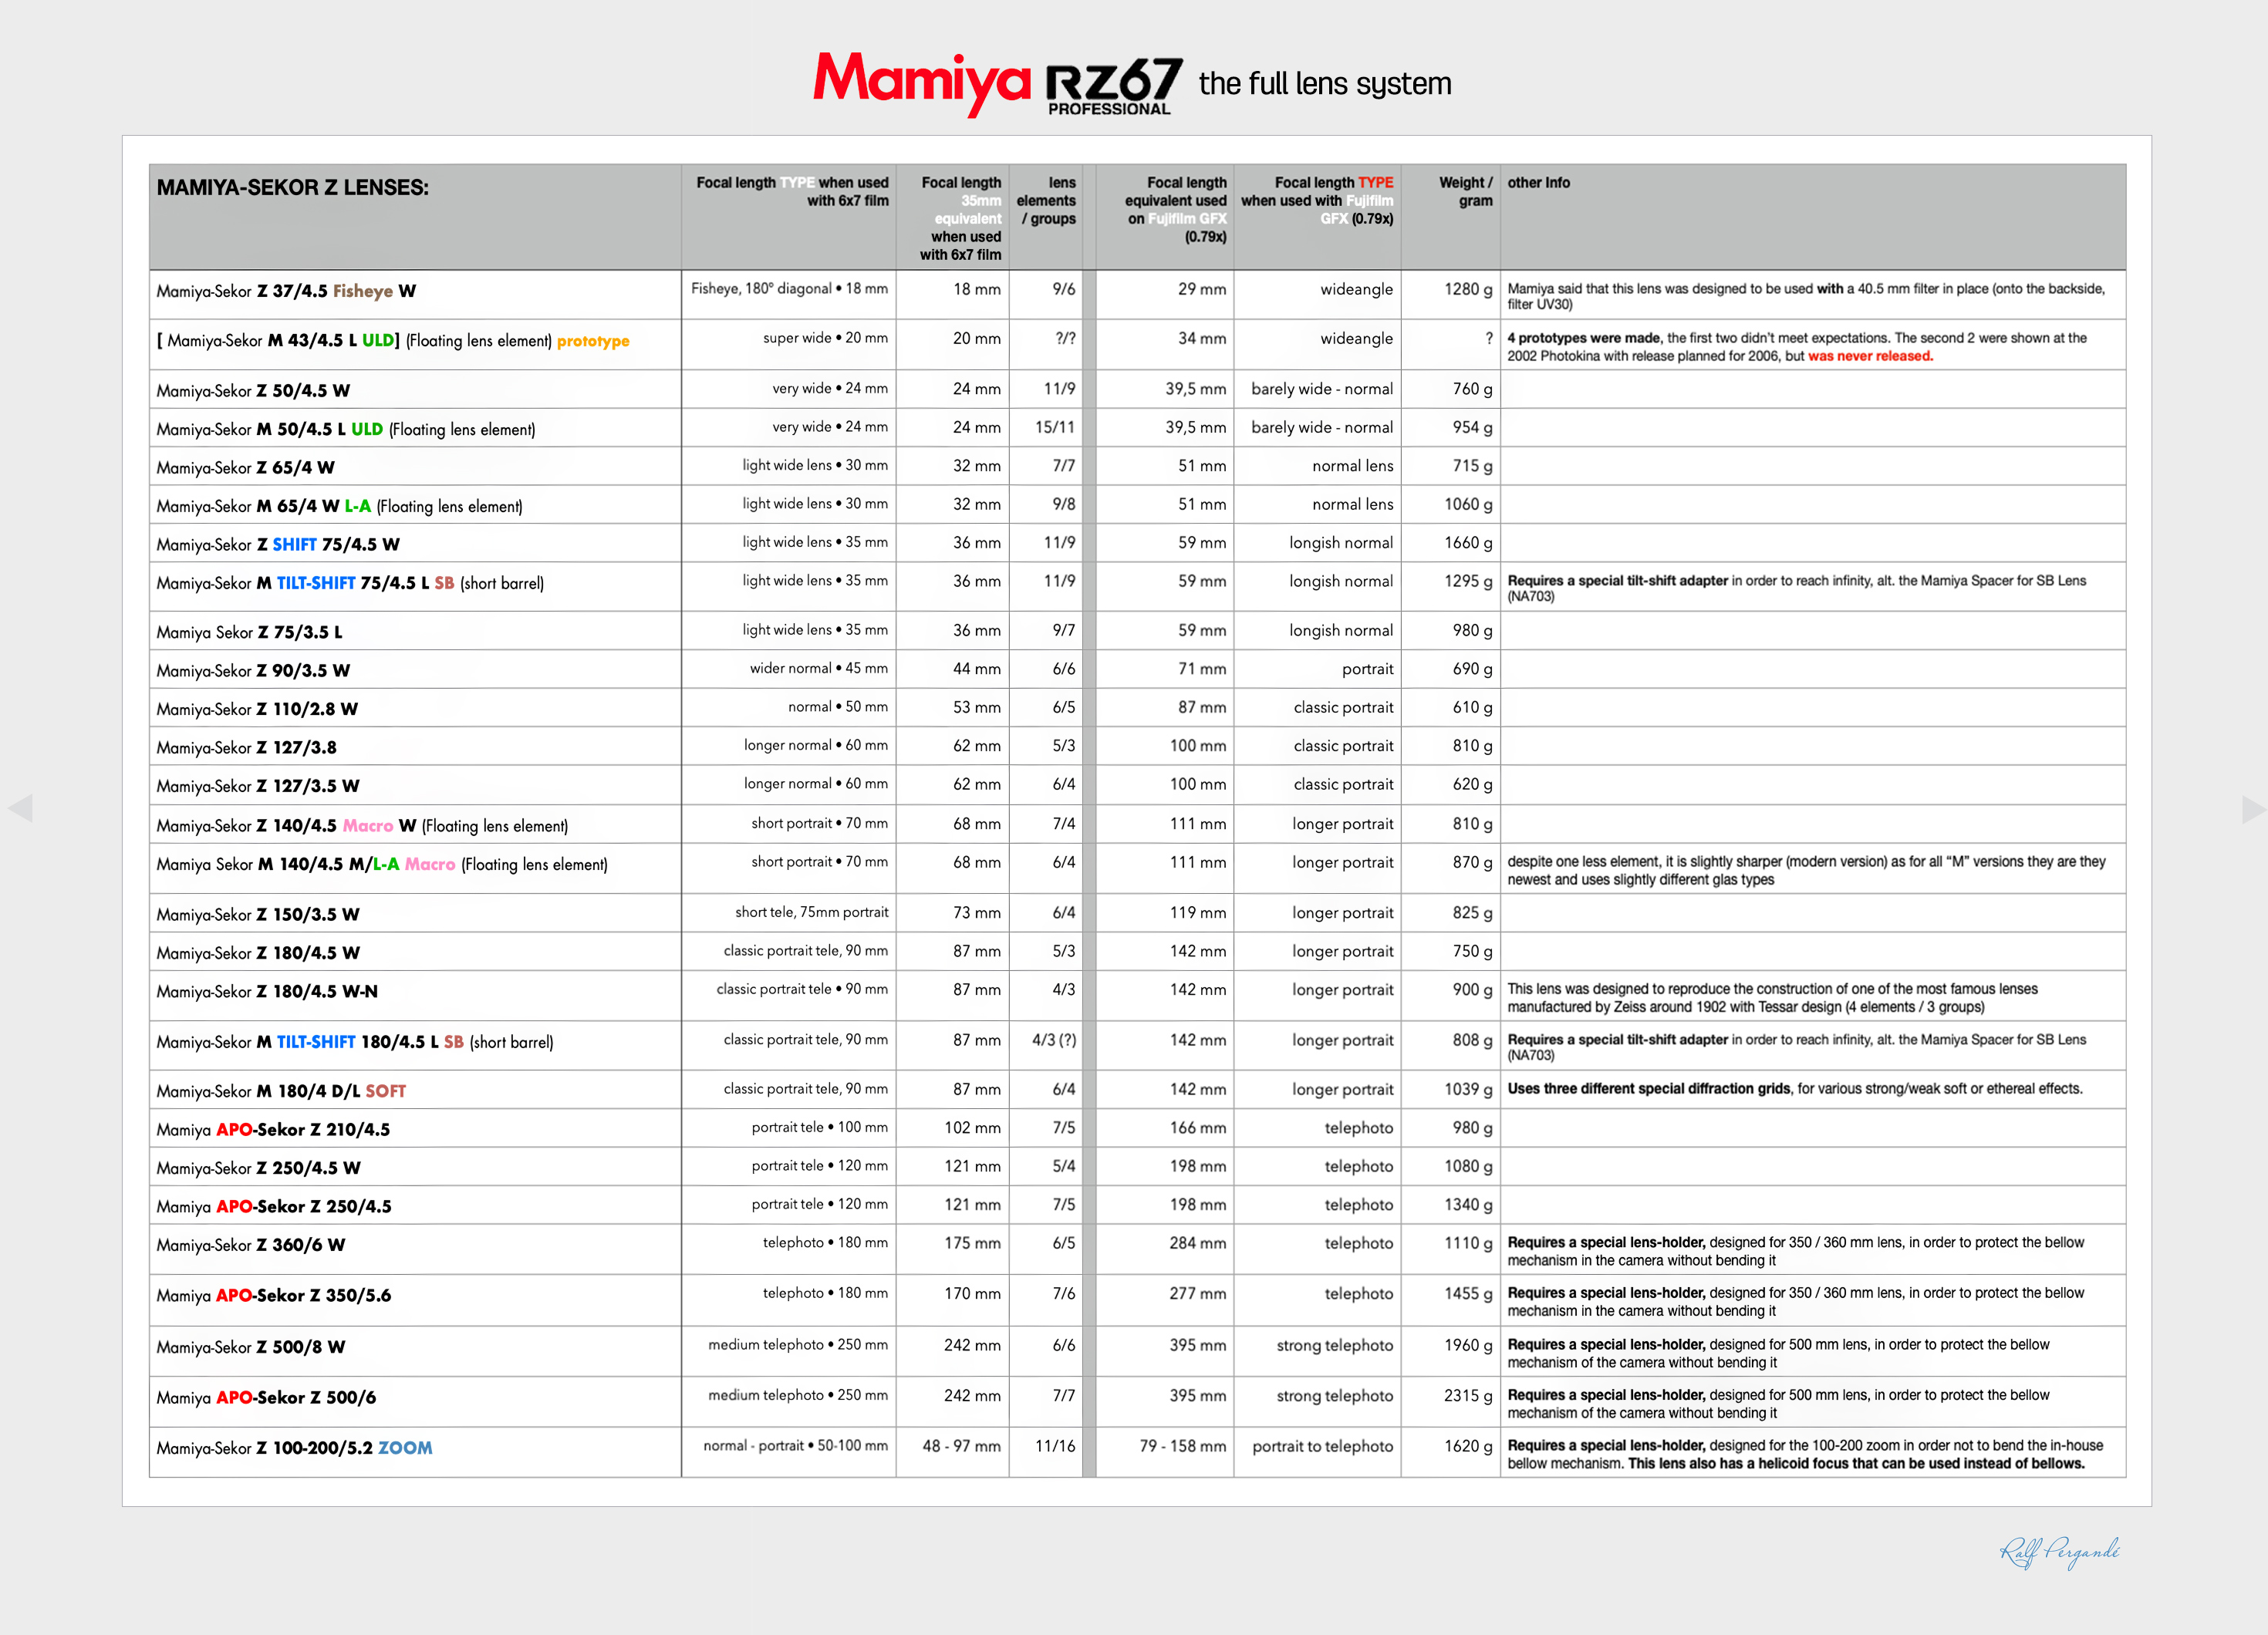Click the Z 140/4.5 Macro W lens
The width and height of the screenshot is (2268, 1635).
click(362, 826)
